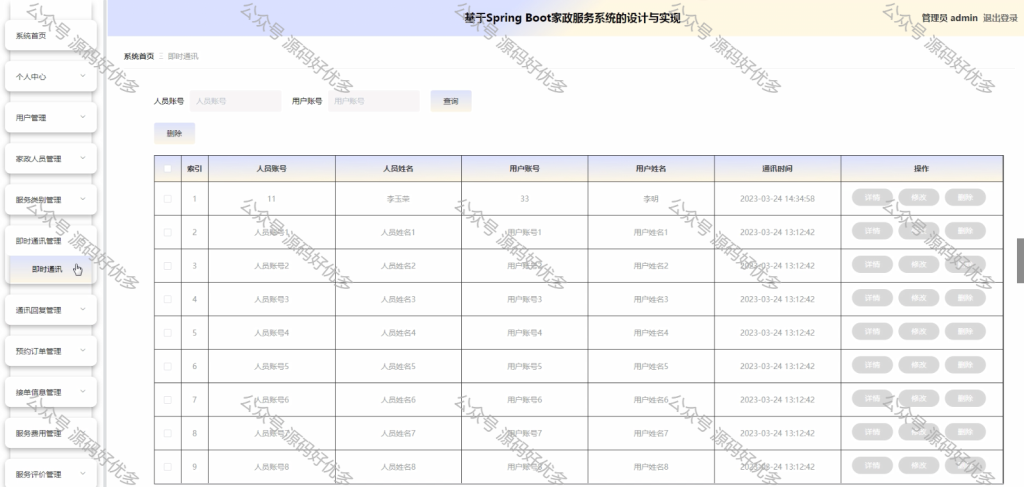Expand the 服务类别管理 sidebar menu
1024x487 pixels.
pos(51,200)
